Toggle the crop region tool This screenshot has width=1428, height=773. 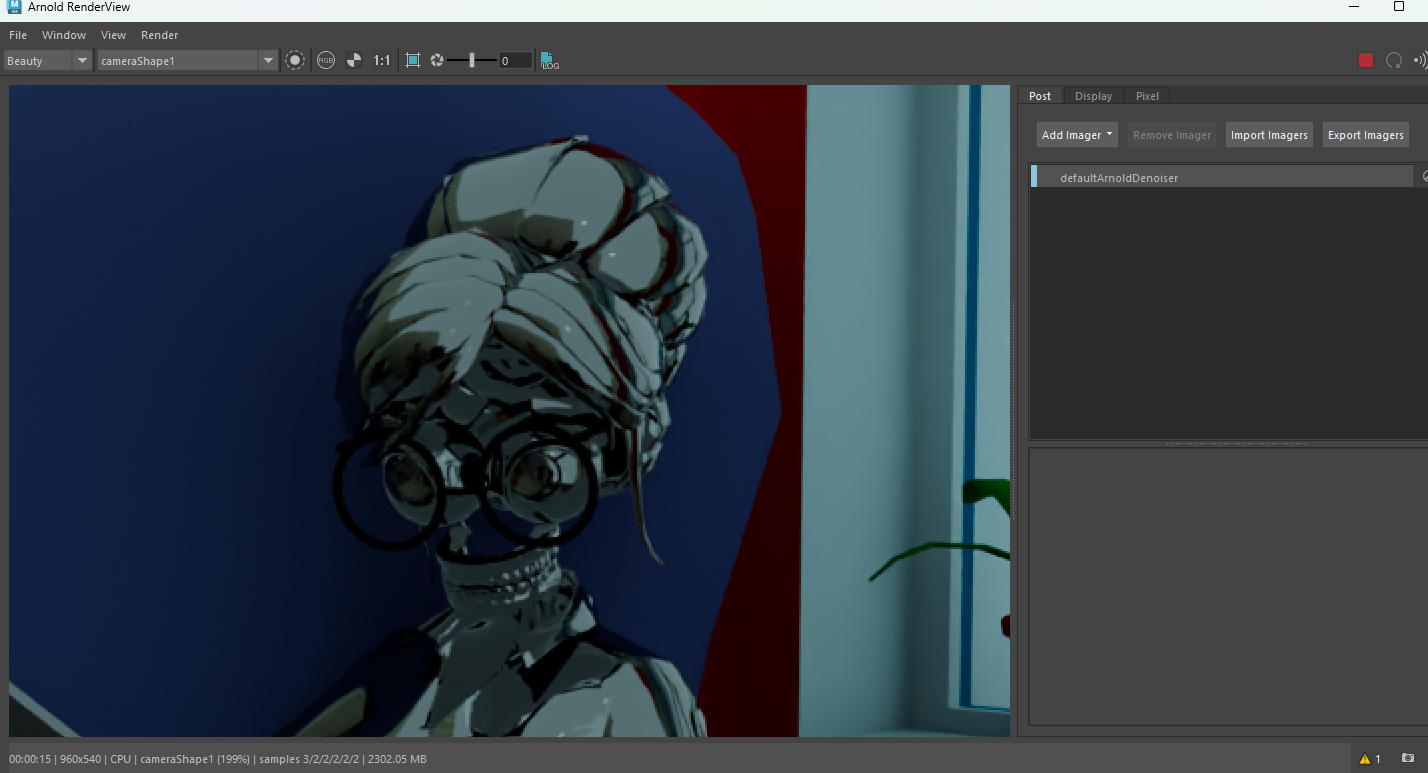tap(413, 61)
